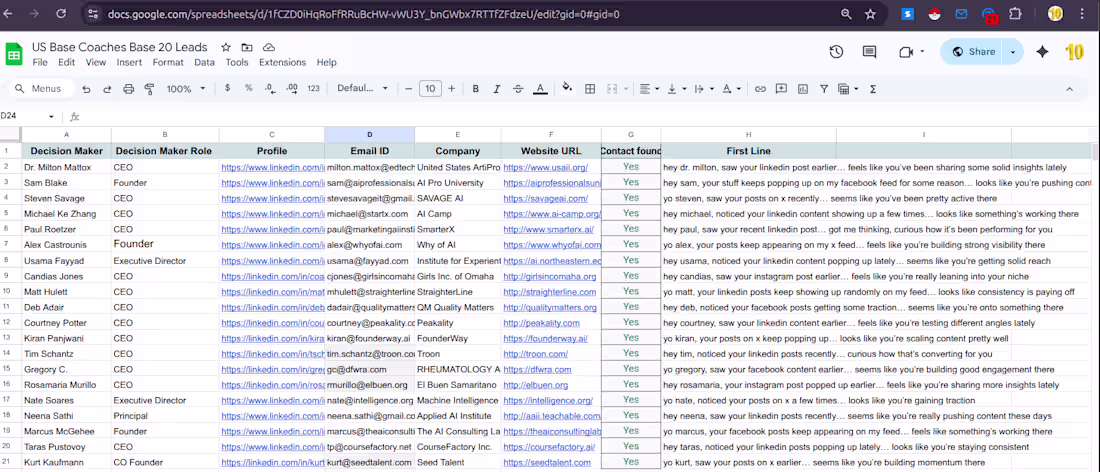The width and height of the screenshot is (1100, 472).
Task: Open the meeting camera dropdown
Action: pyautogui.click(x=922, y=51)
